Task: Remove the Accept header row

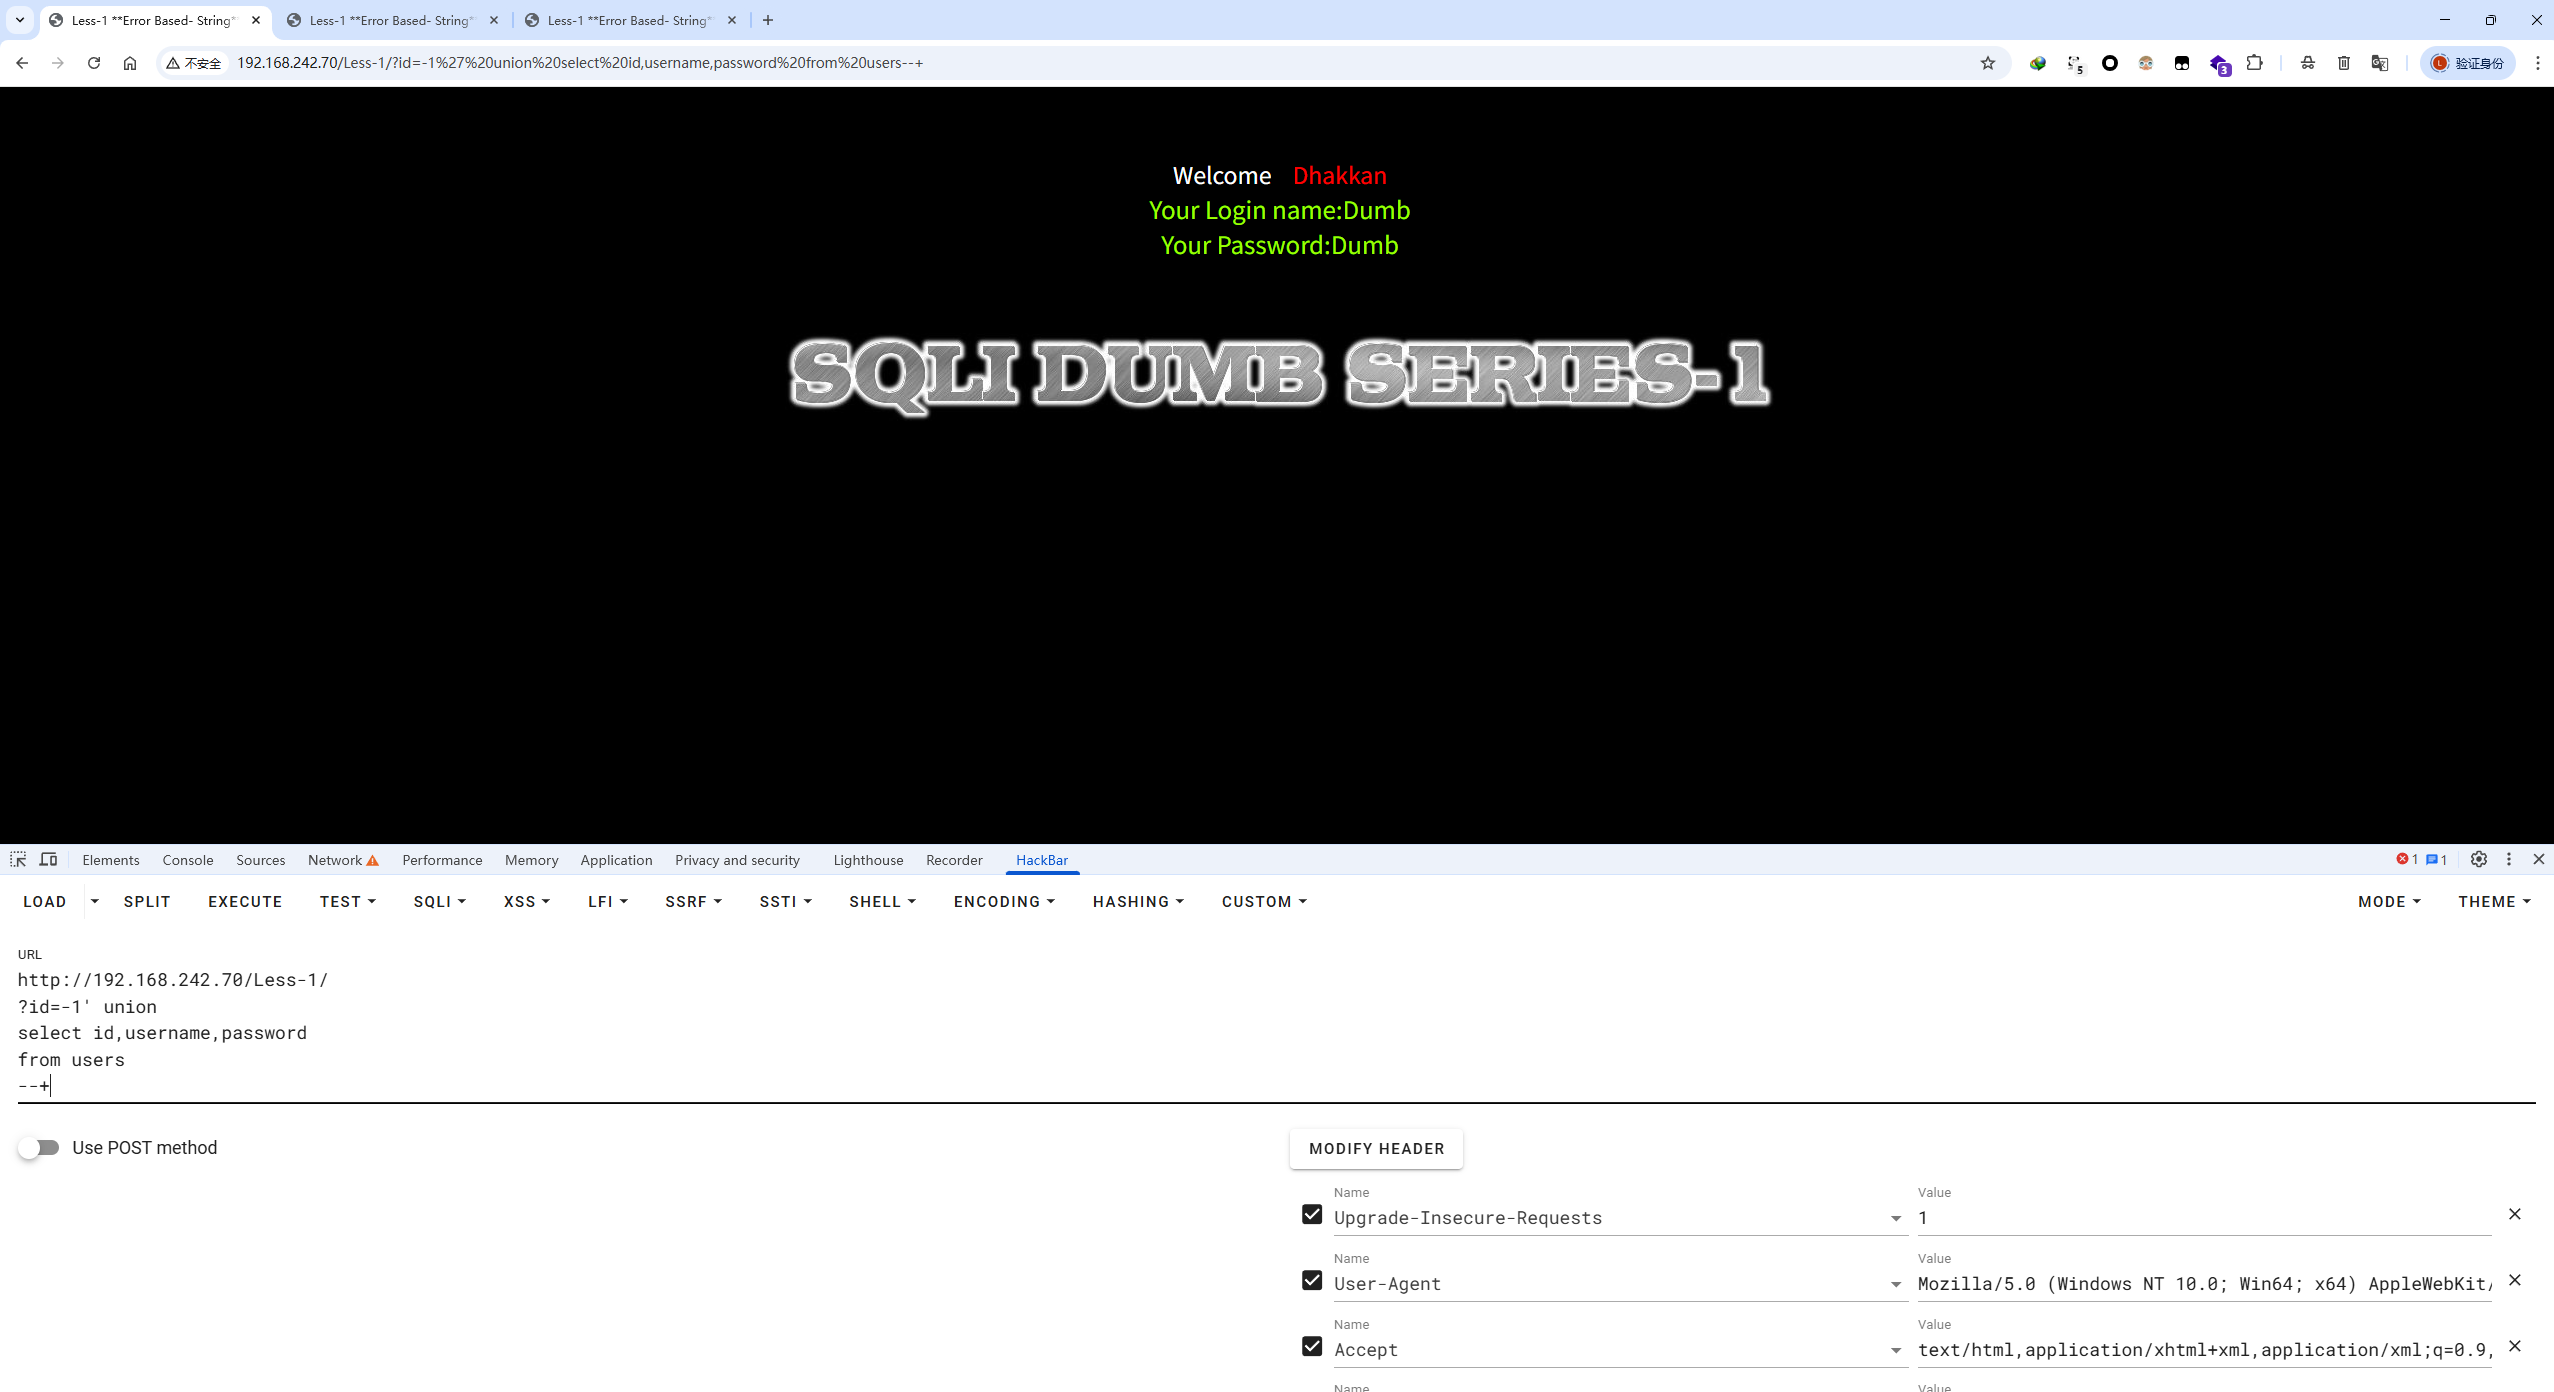Action: coord(2515,1346)
